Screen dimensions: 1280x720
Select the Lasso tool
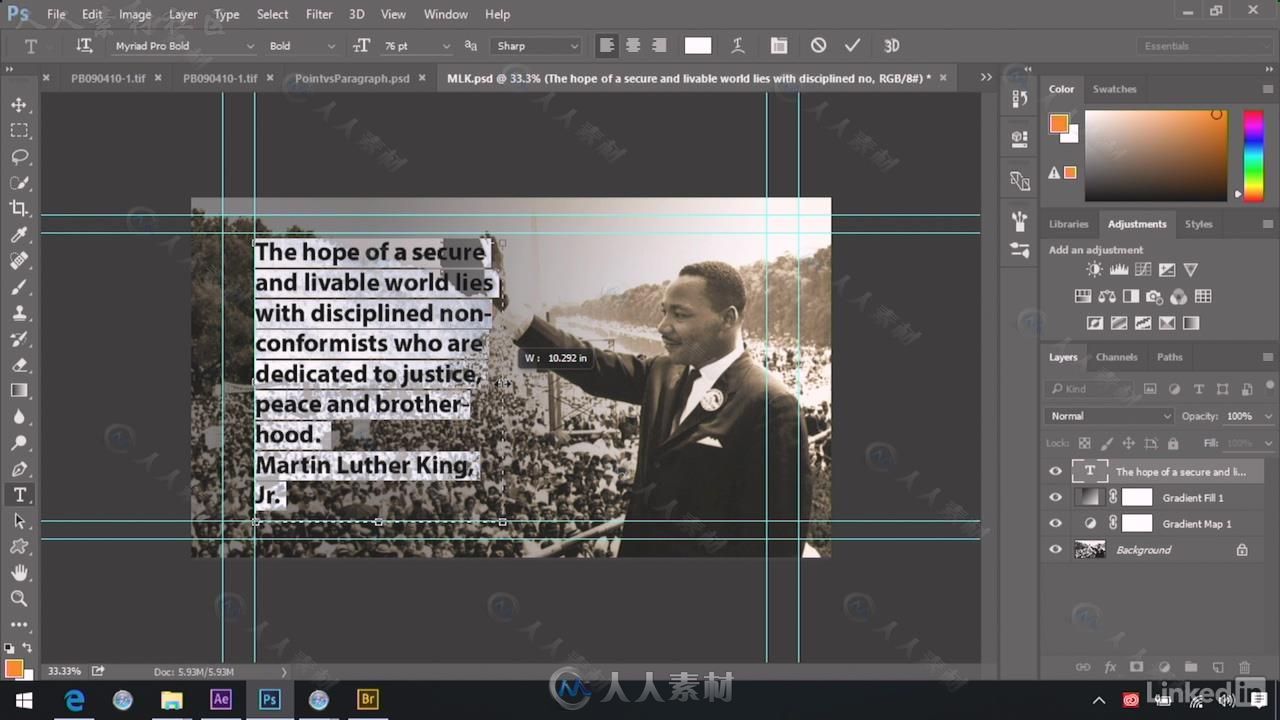tap(19, 157)
